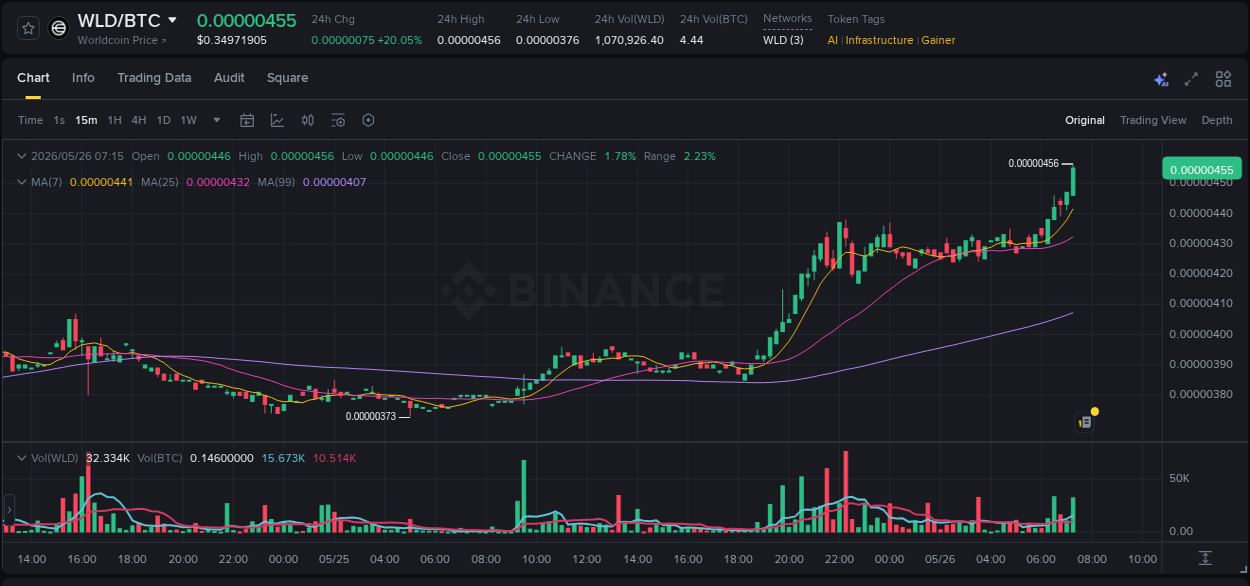Click the CHANGE value 1.78%
Screen dimensions: 1250x586
620,156
